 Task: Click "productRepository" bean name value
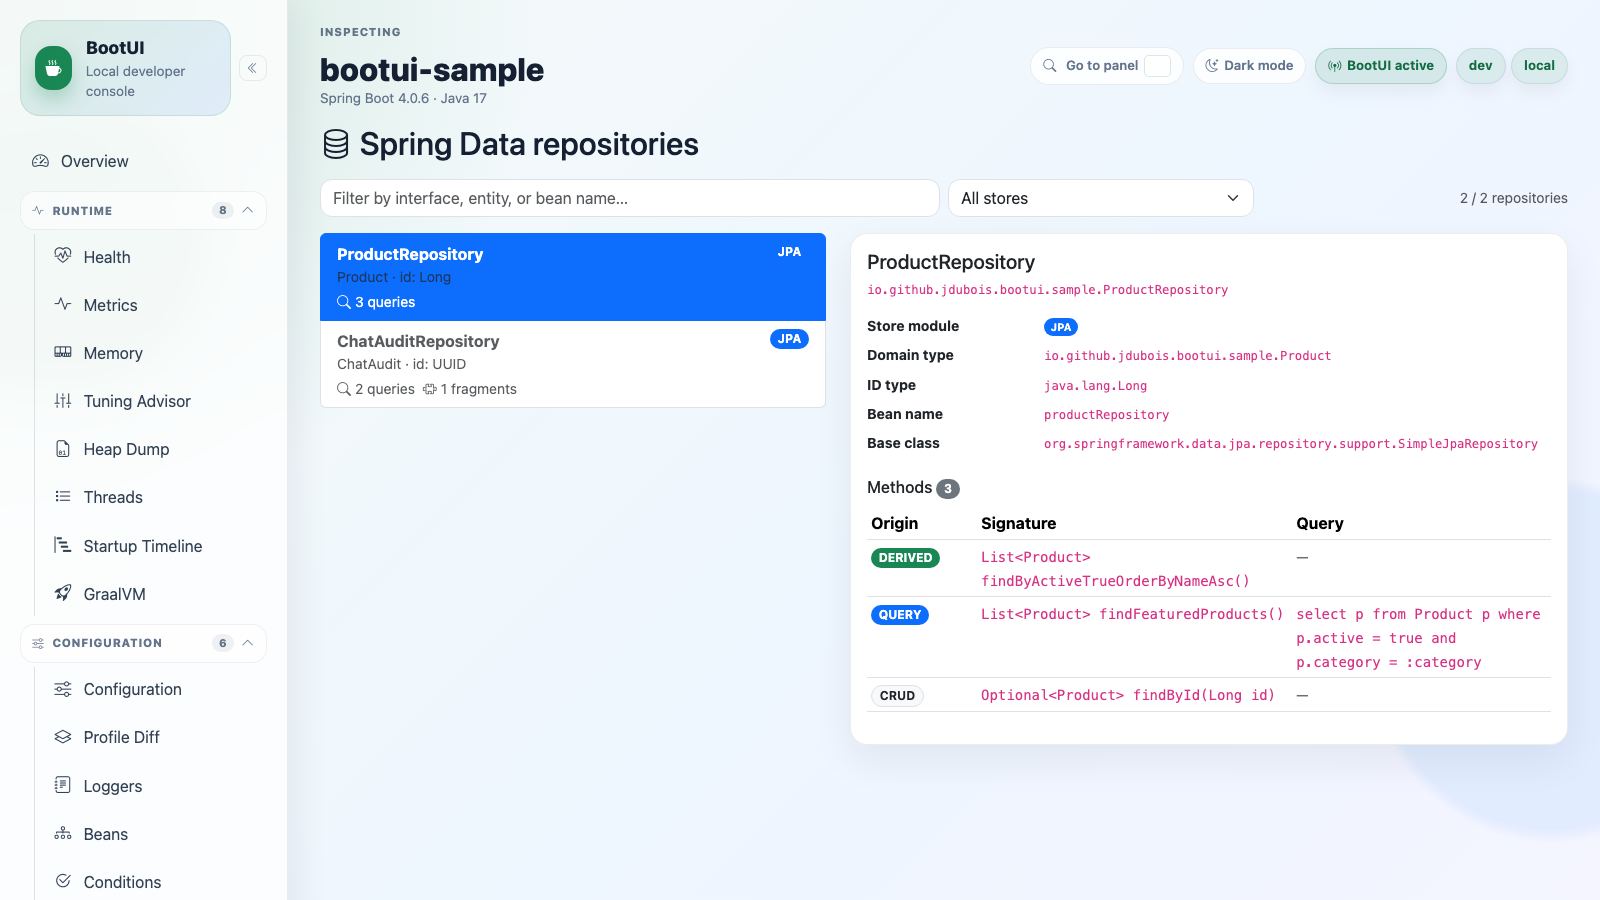(1106, 415)
